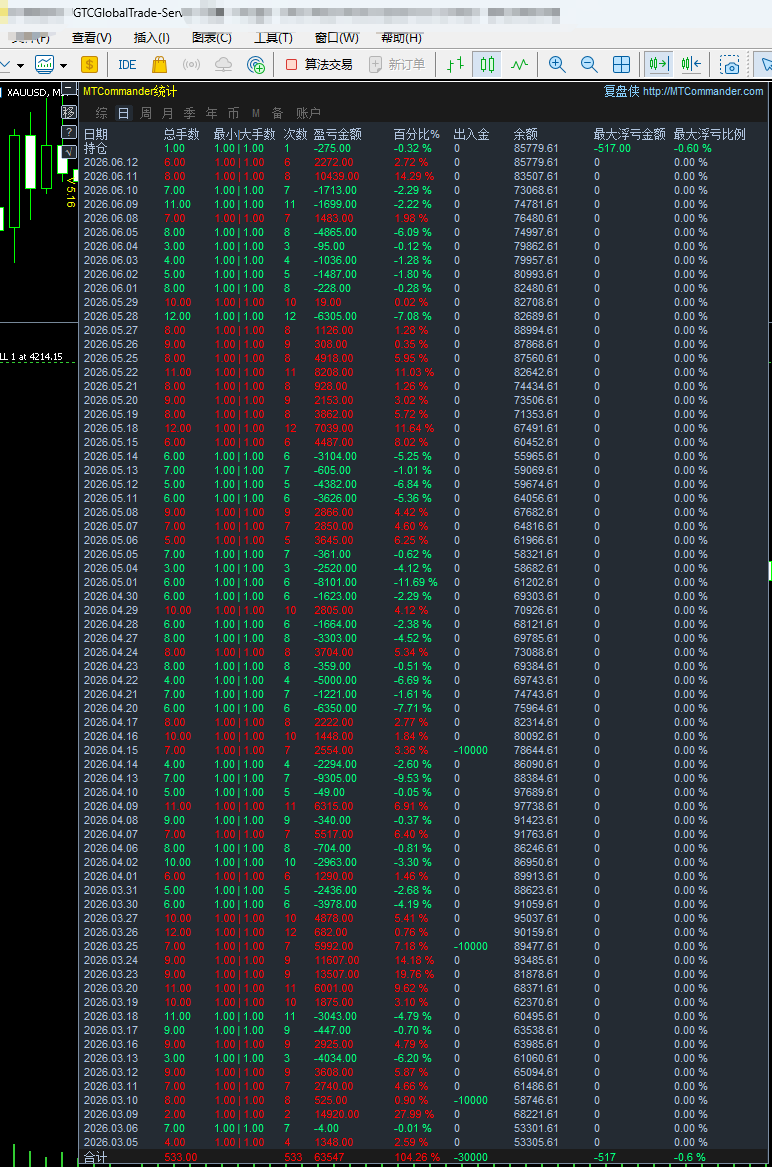Open the 工具(T) menu
Viewport: 772px width, 1167px height.
coord(273,38)
